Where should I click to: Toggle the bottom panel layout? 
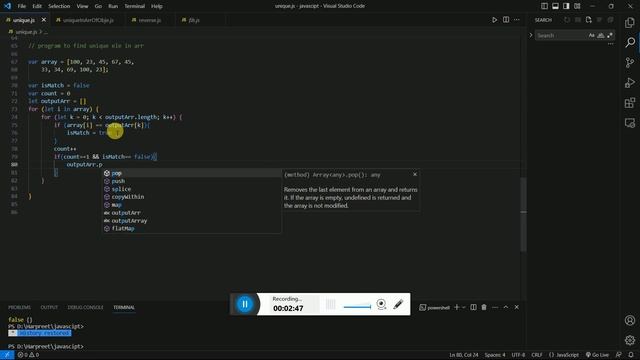click(556, 6)
